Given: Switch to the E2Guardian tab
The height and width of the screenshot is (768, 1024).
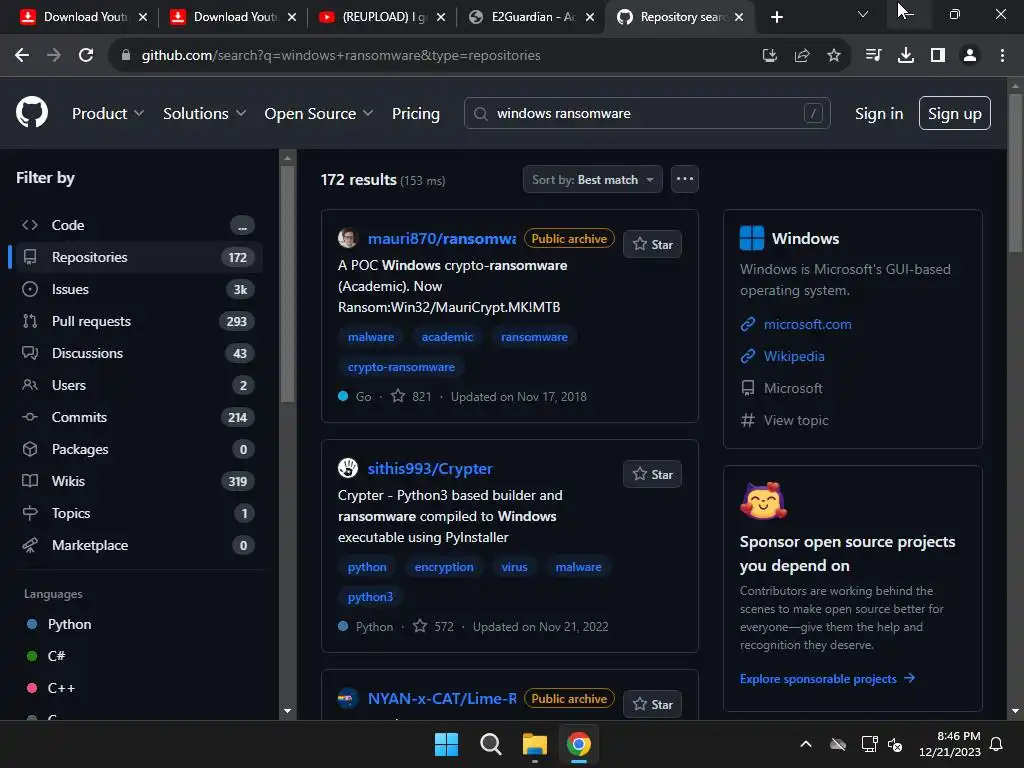Looking at the screenshot, I should (530, 17).
